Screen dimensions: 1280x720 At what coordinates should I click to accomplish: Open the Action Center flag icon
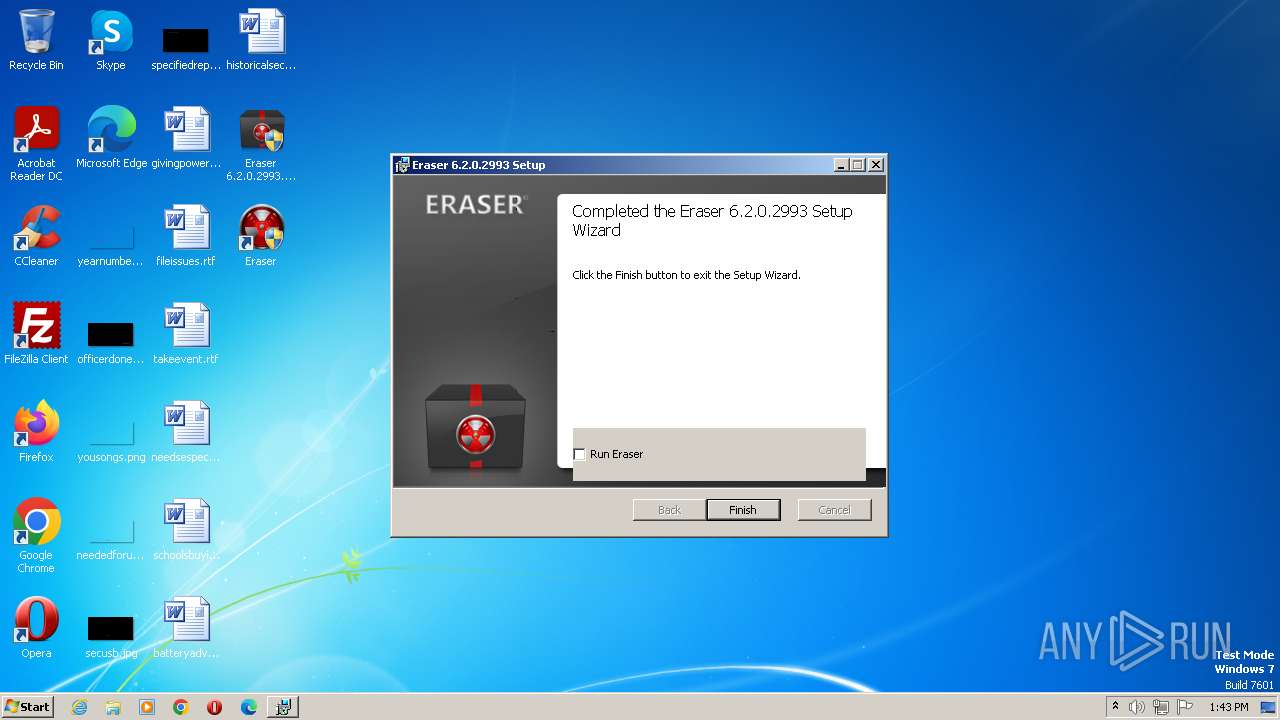[1185, 707]
